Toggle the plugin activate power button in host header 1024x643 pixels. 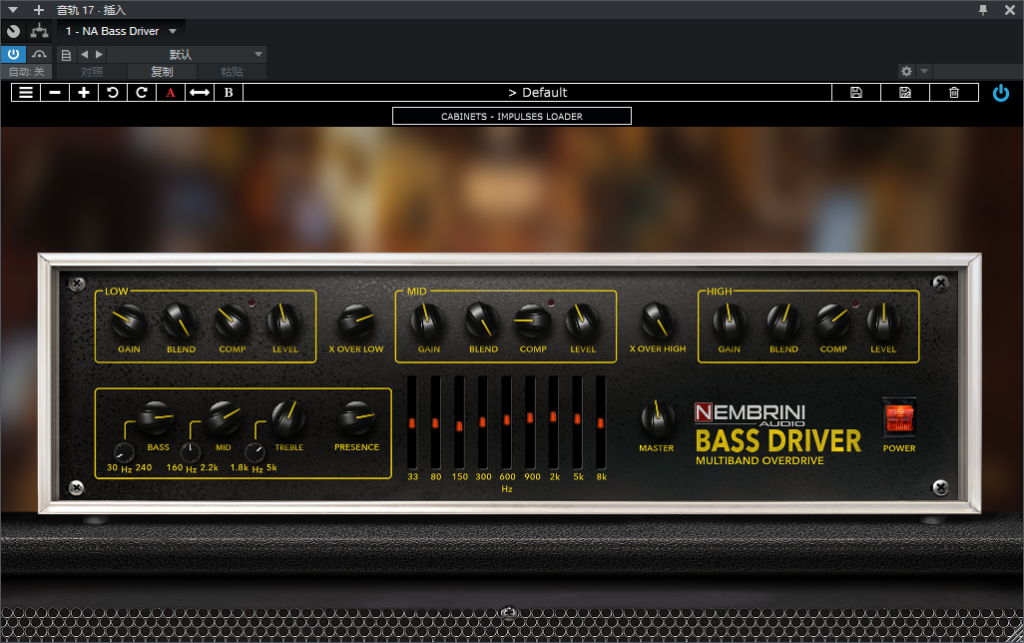[13, 54]
